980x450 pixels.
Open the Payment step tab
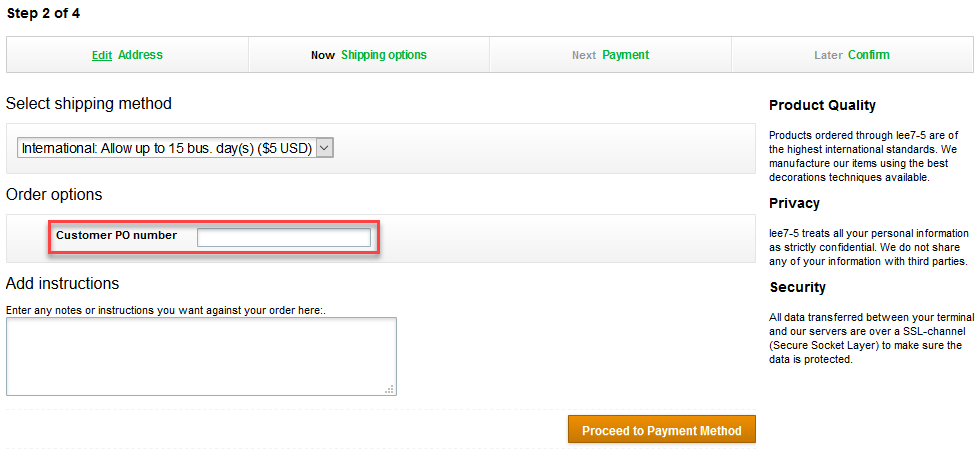[x=625, y=55]
